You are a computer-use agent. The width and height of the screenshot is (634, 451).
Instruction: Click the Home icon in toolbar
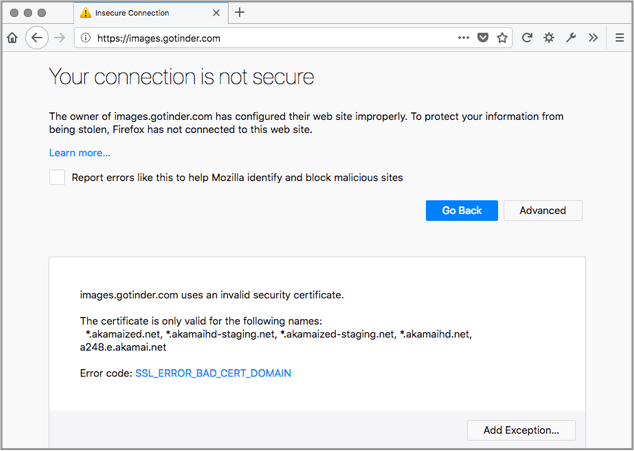[12, 38]
